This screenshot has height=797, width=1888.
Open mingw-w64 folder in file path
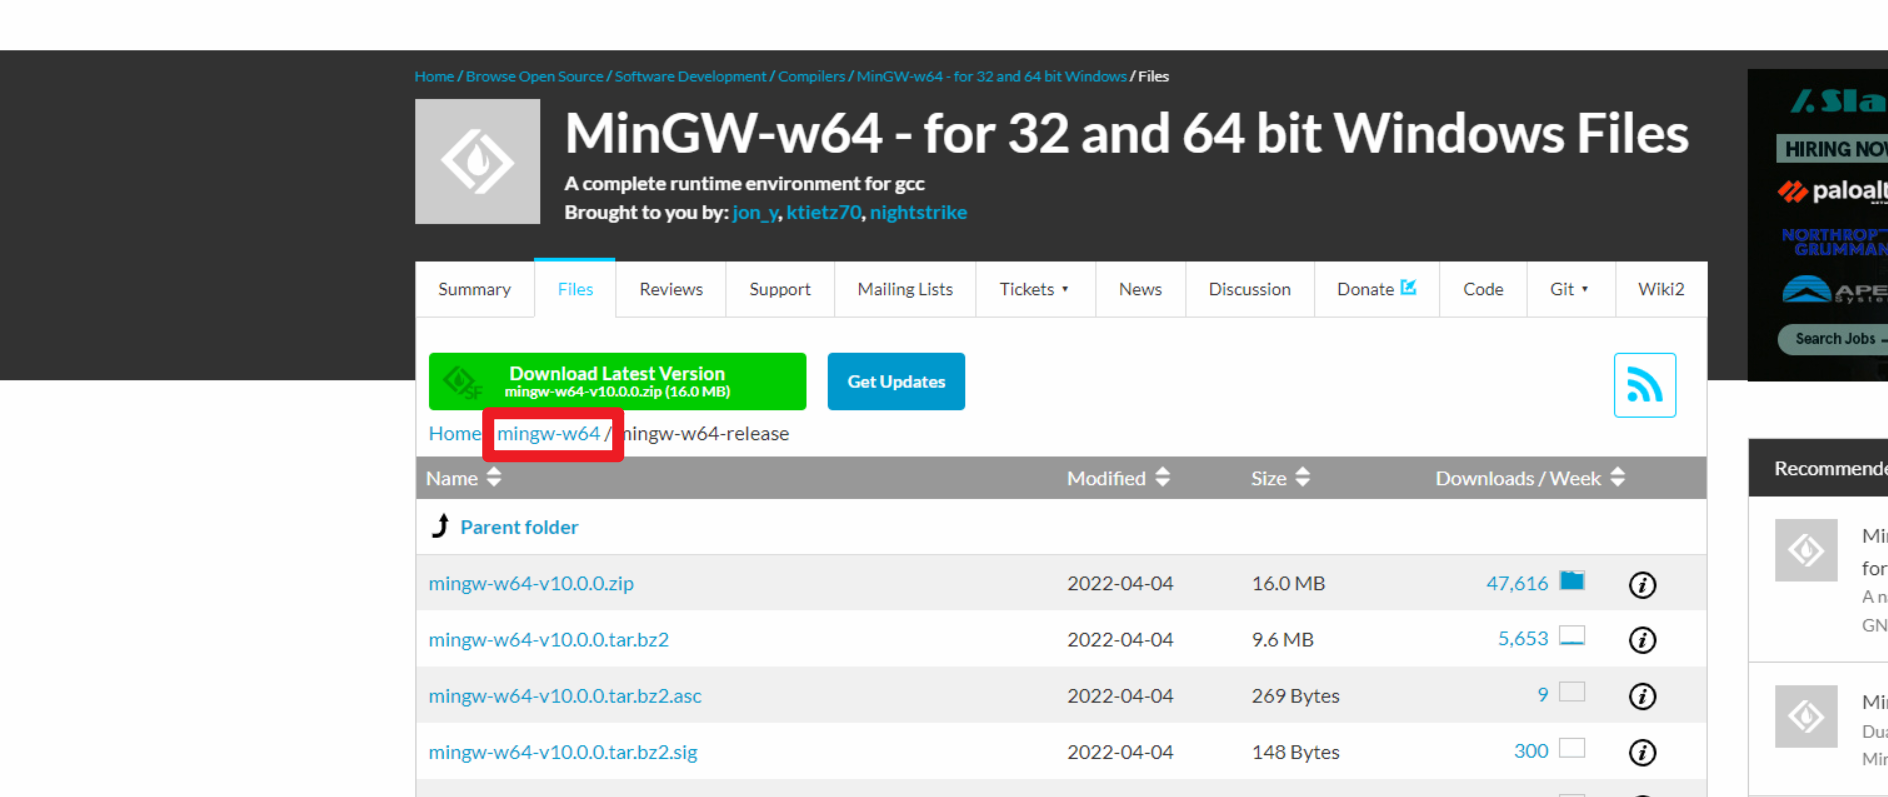[x=548, y=433]
